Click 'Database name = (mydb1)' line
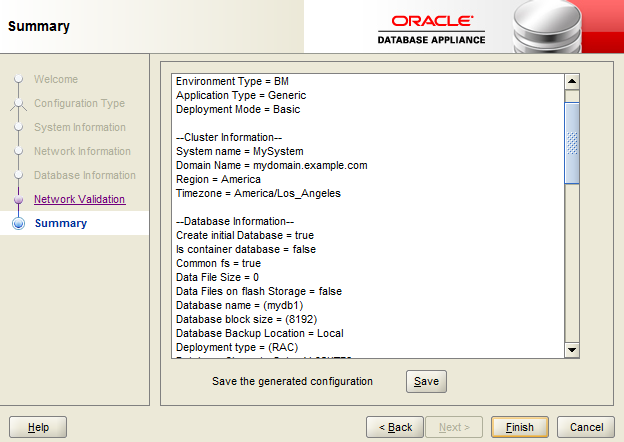Viewport: 624px width, 442px height. point(240,305)
